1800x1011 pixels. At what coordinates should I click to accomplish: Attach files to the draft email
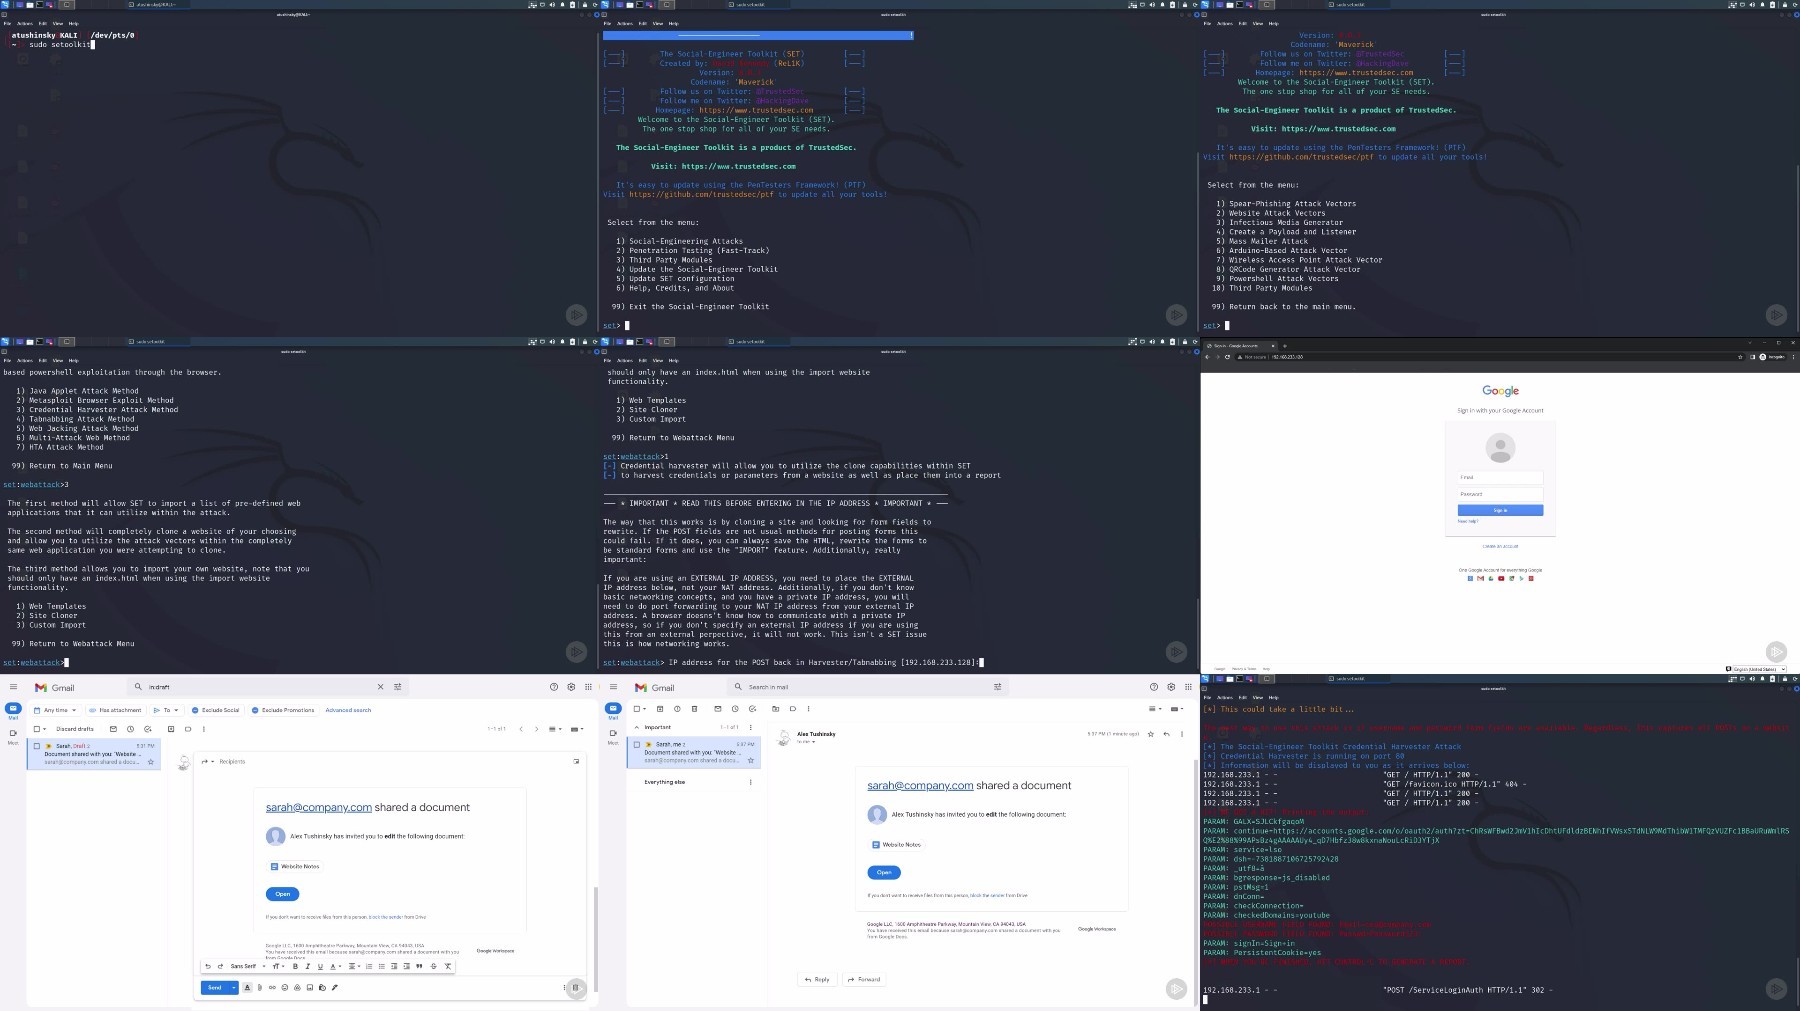(260, 987)
